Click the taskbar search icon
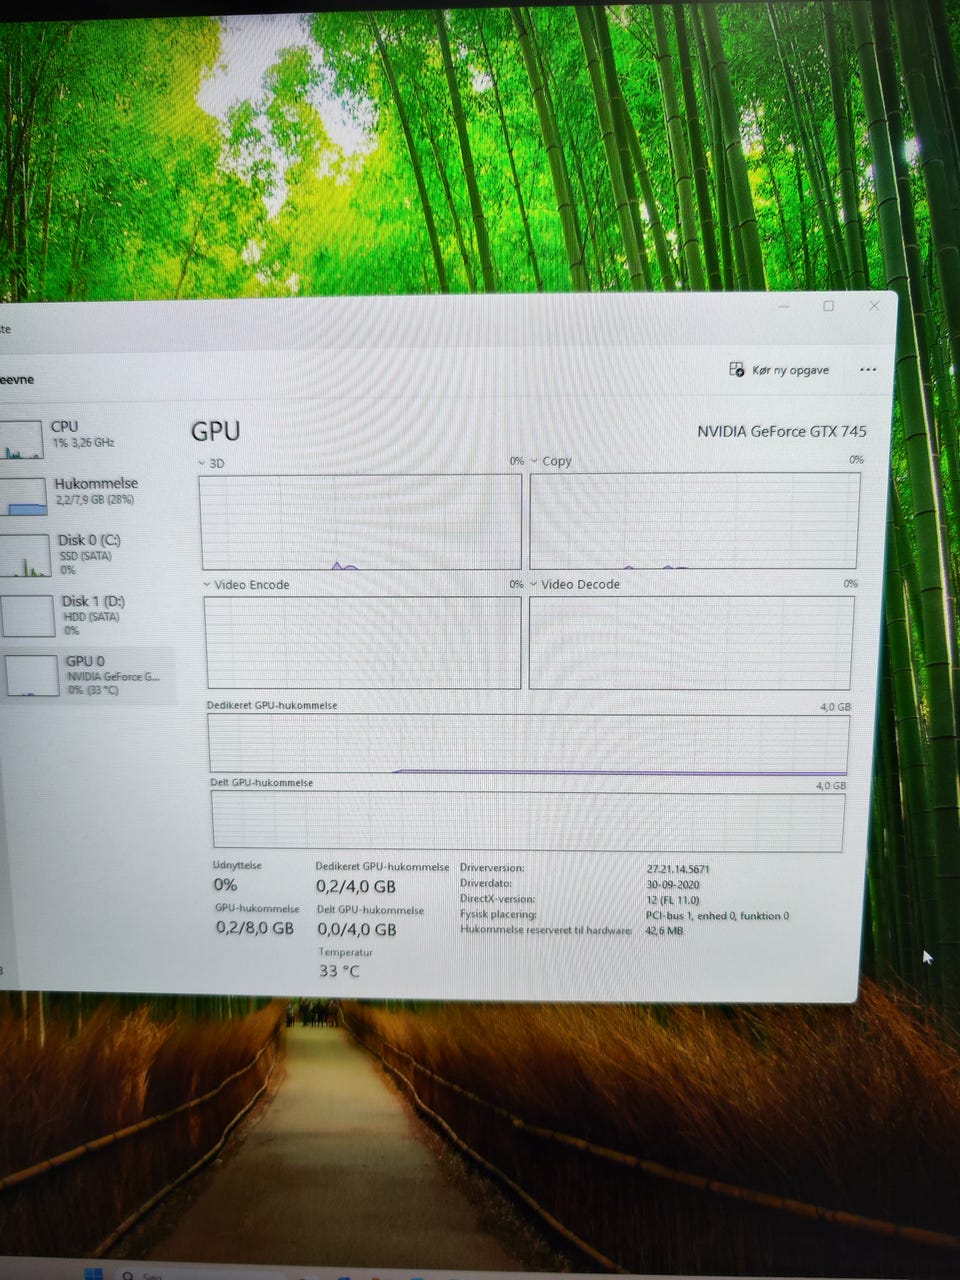 click(x=128, y=1275)
